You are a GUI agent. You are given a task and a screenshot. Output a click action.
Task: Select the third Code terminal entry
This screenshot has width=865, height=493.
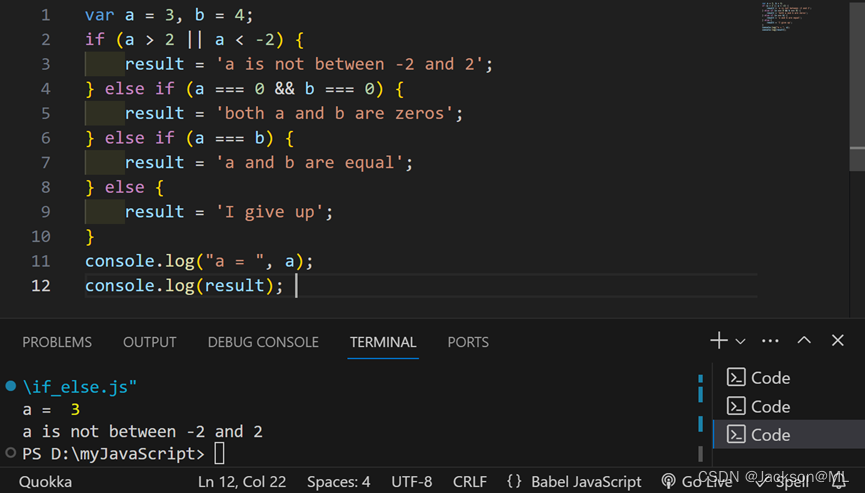point(758,435)
